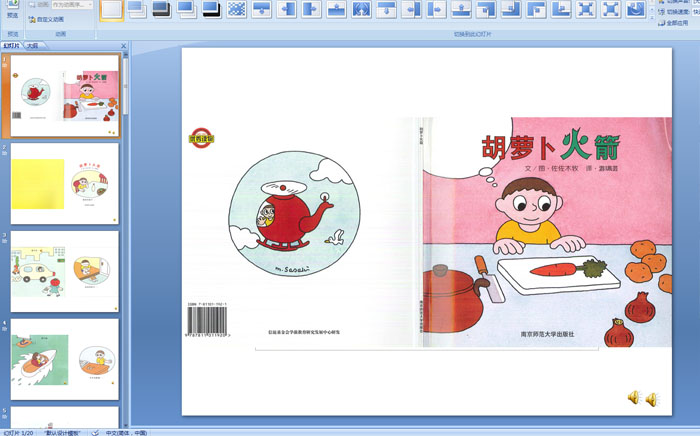This screenshot has width=700, height=436.
Task: Apply the Cut Through Black transition
Action: 212,9
